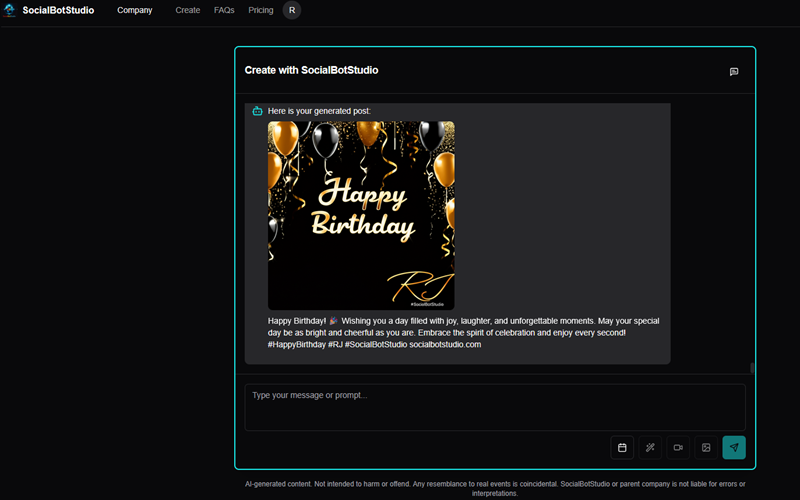Click the chat history icon

[x=734, y=72]
